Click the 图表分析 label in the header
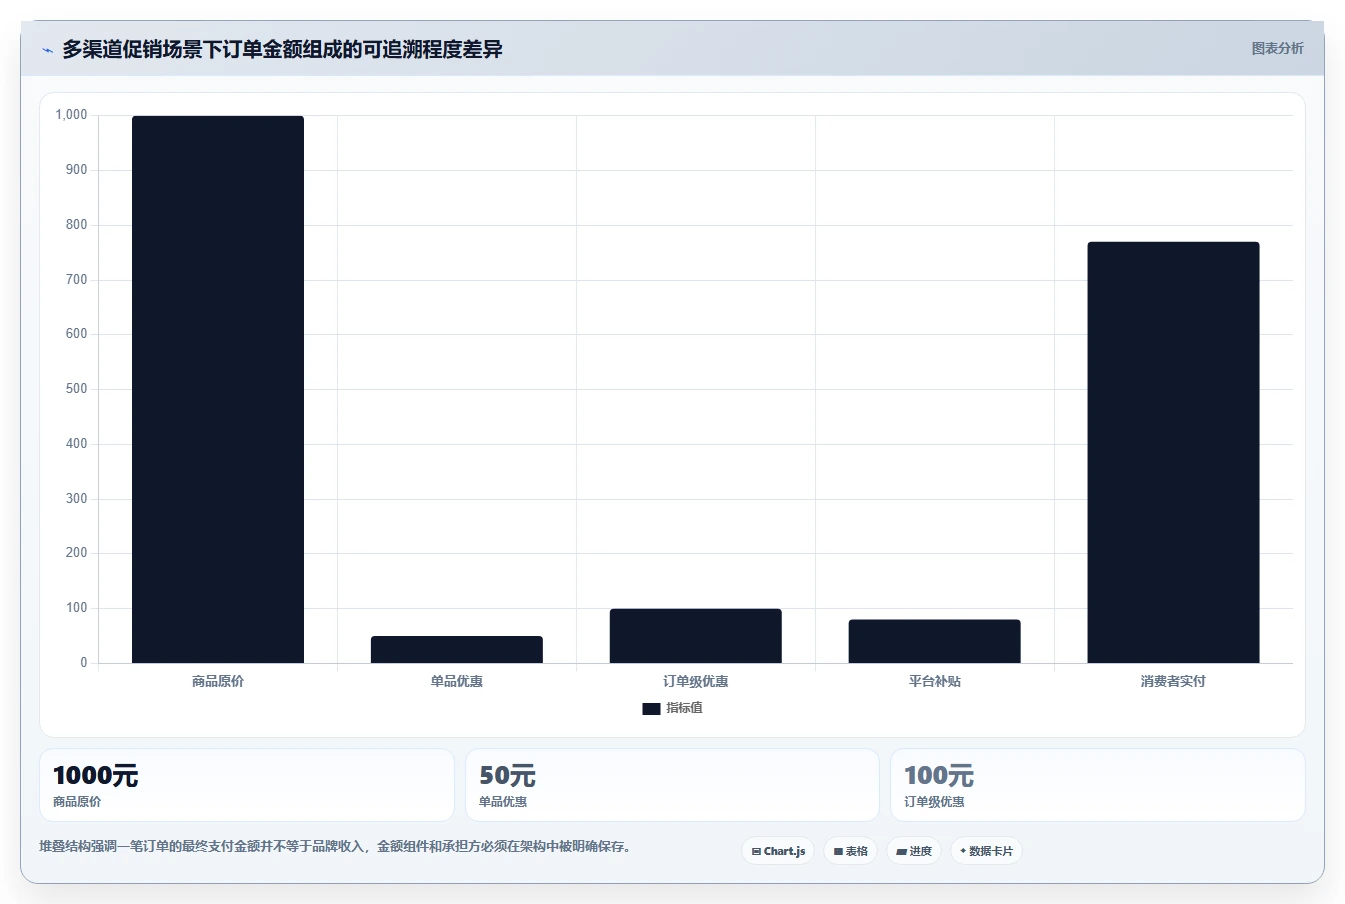Viewport: 1345px width, 904px height. [x=1277, y=48]
